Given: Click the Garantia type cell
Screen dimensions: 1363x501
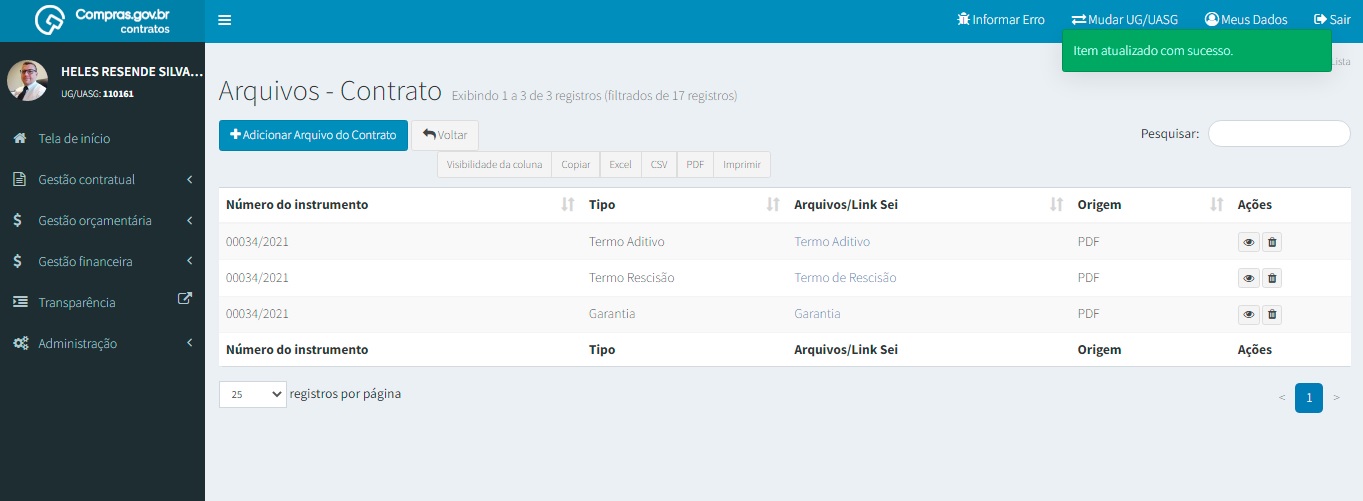Looking at the screenshot, I should point(612,314).
